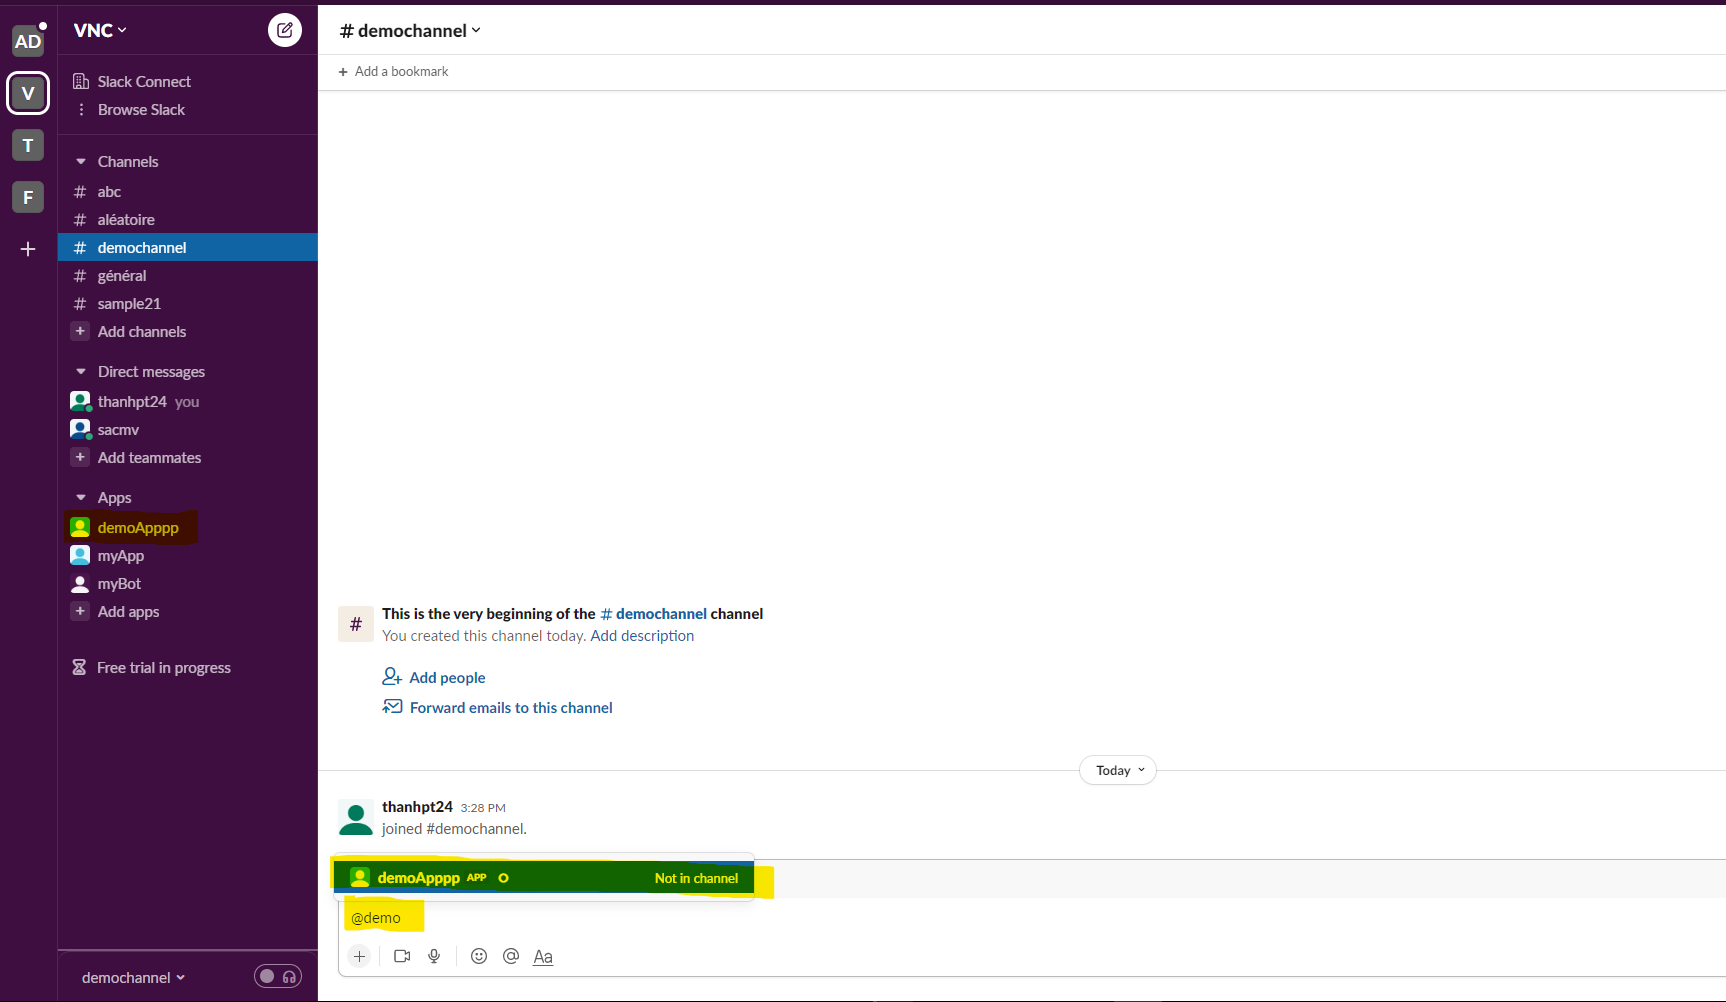This screenshot has height=1002, width=1726.
Task: Open the emoji picker
Action: tap(479, 956)
